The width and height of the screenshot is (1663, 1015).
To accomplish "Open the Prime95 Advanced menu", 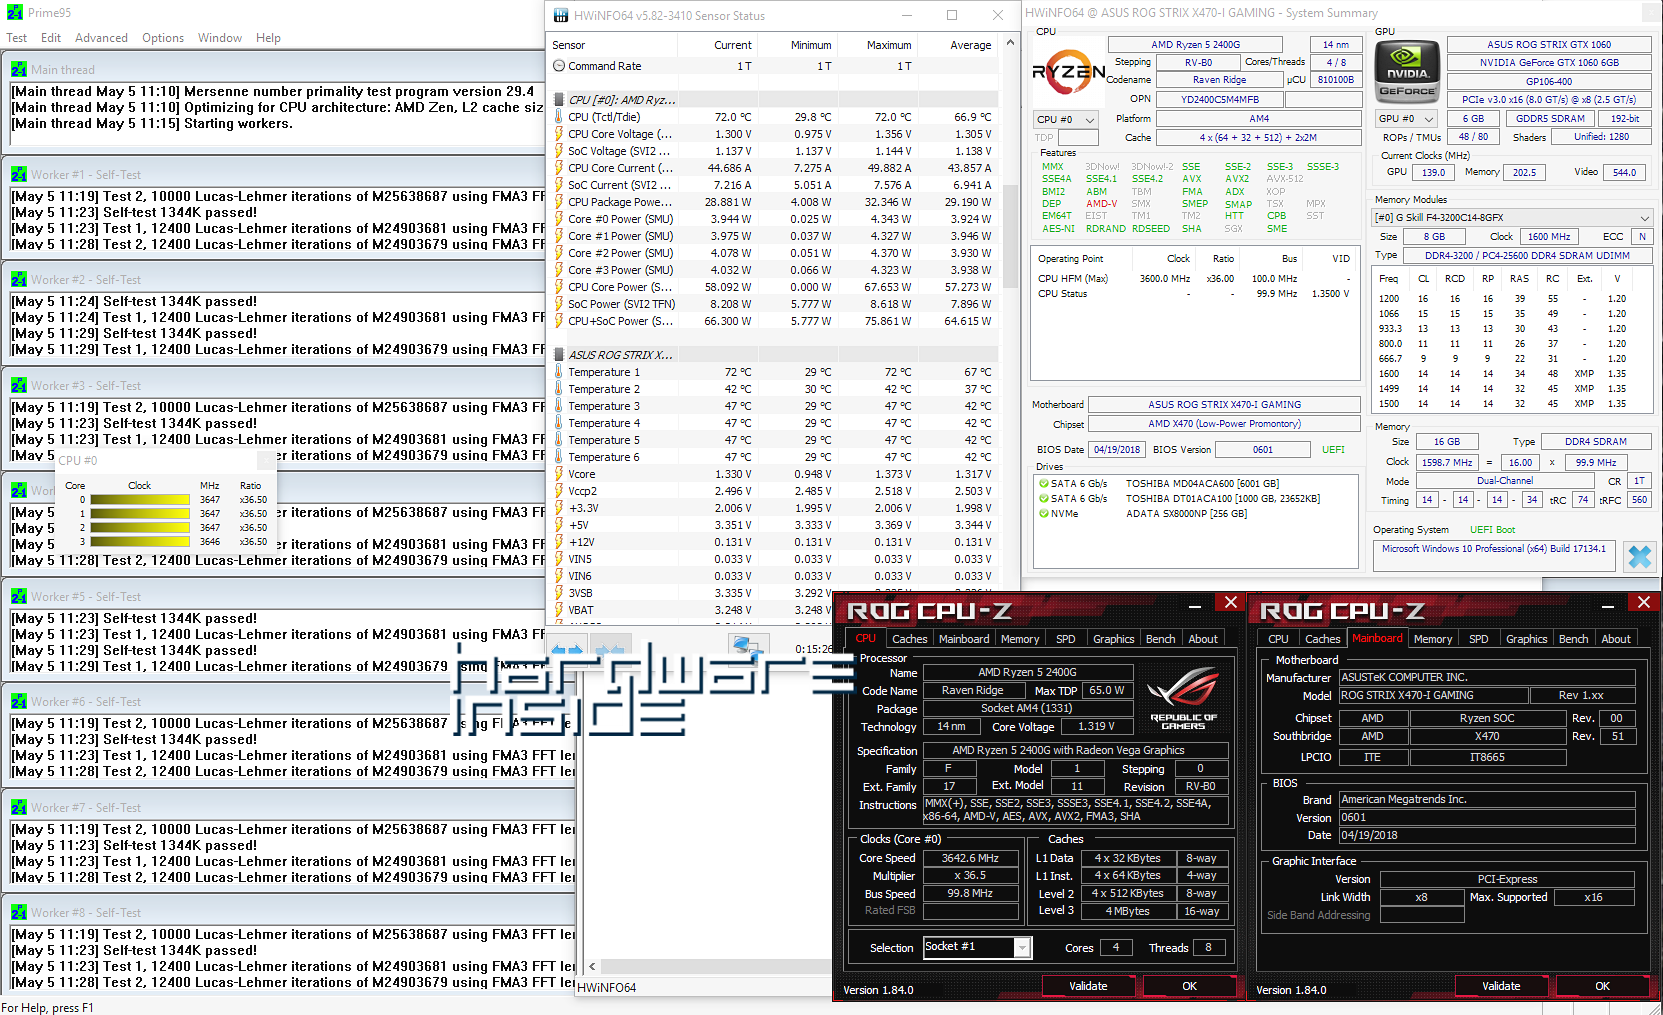I will pyautogui.click(x=101, y=38).
